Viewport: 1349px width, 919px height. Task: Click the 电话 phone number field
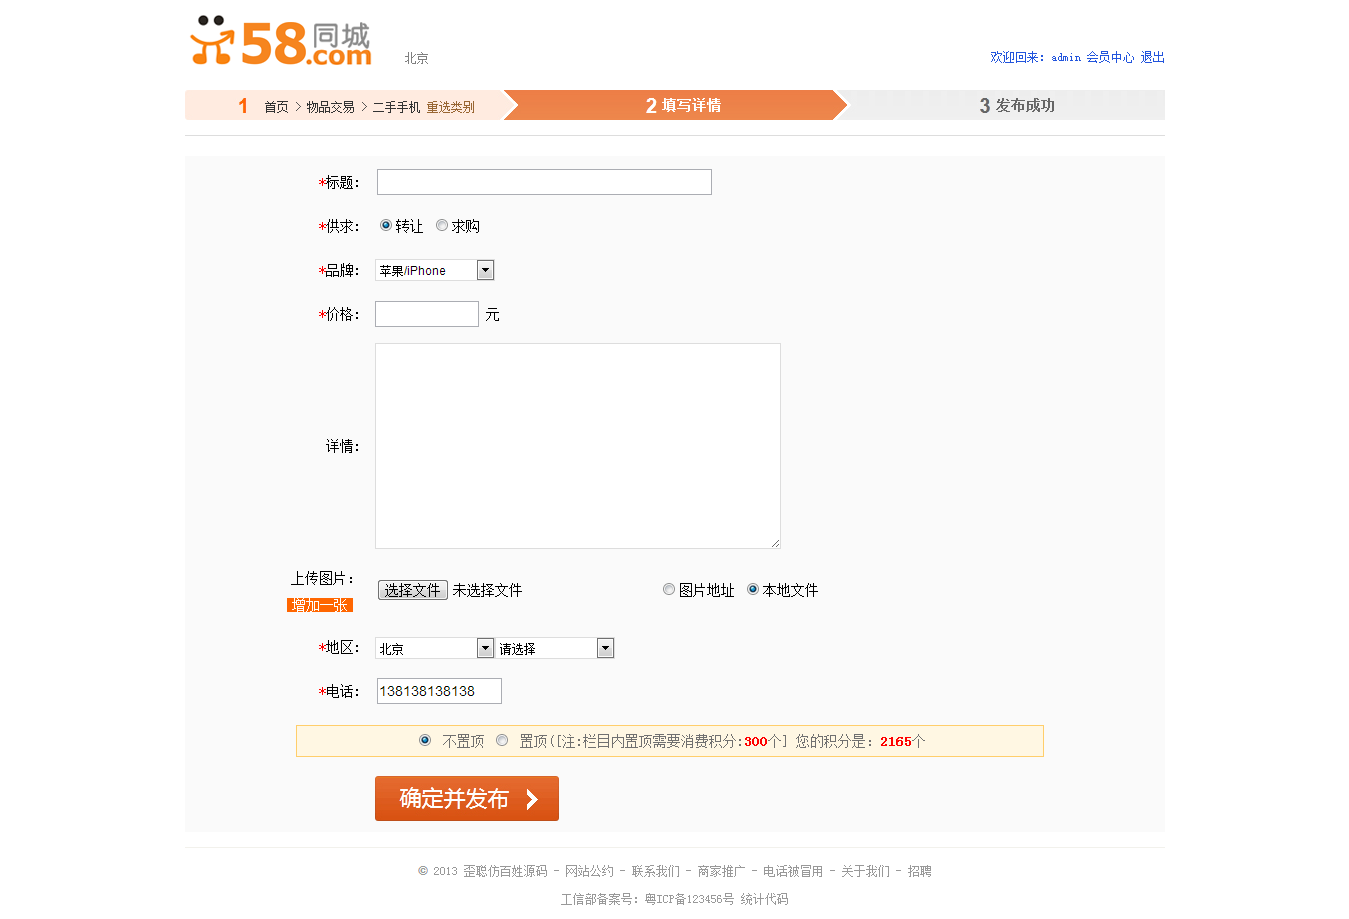(439, 691)
